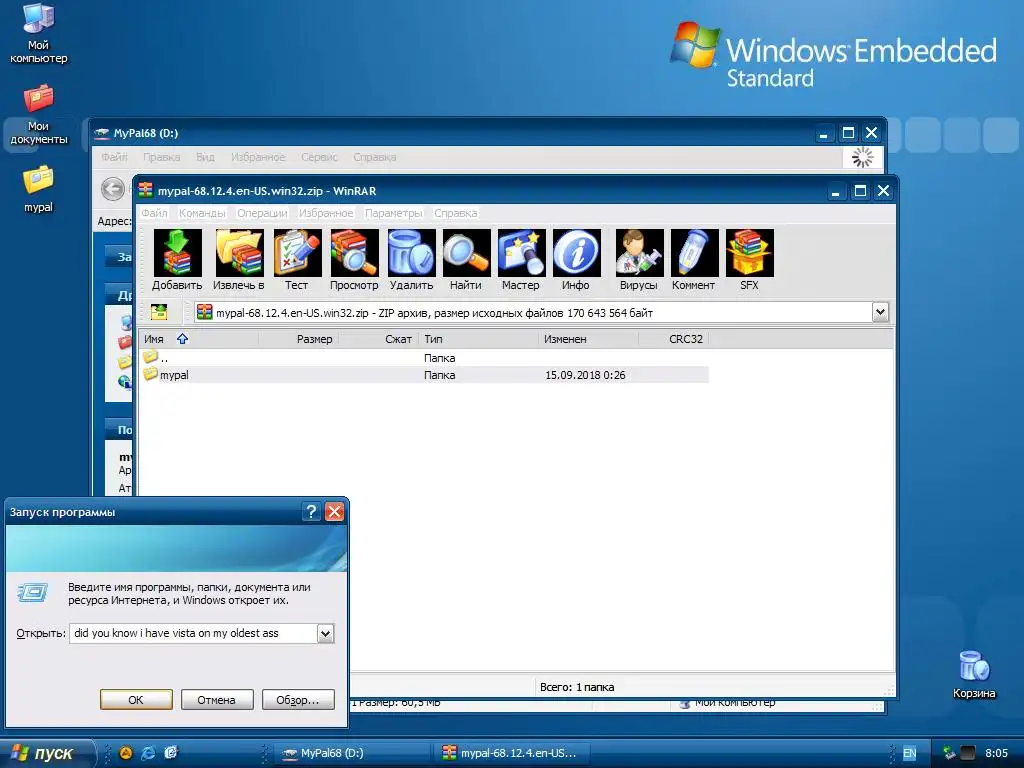
Task: Click the network tray icon near the clock
Action: (950, 753)
